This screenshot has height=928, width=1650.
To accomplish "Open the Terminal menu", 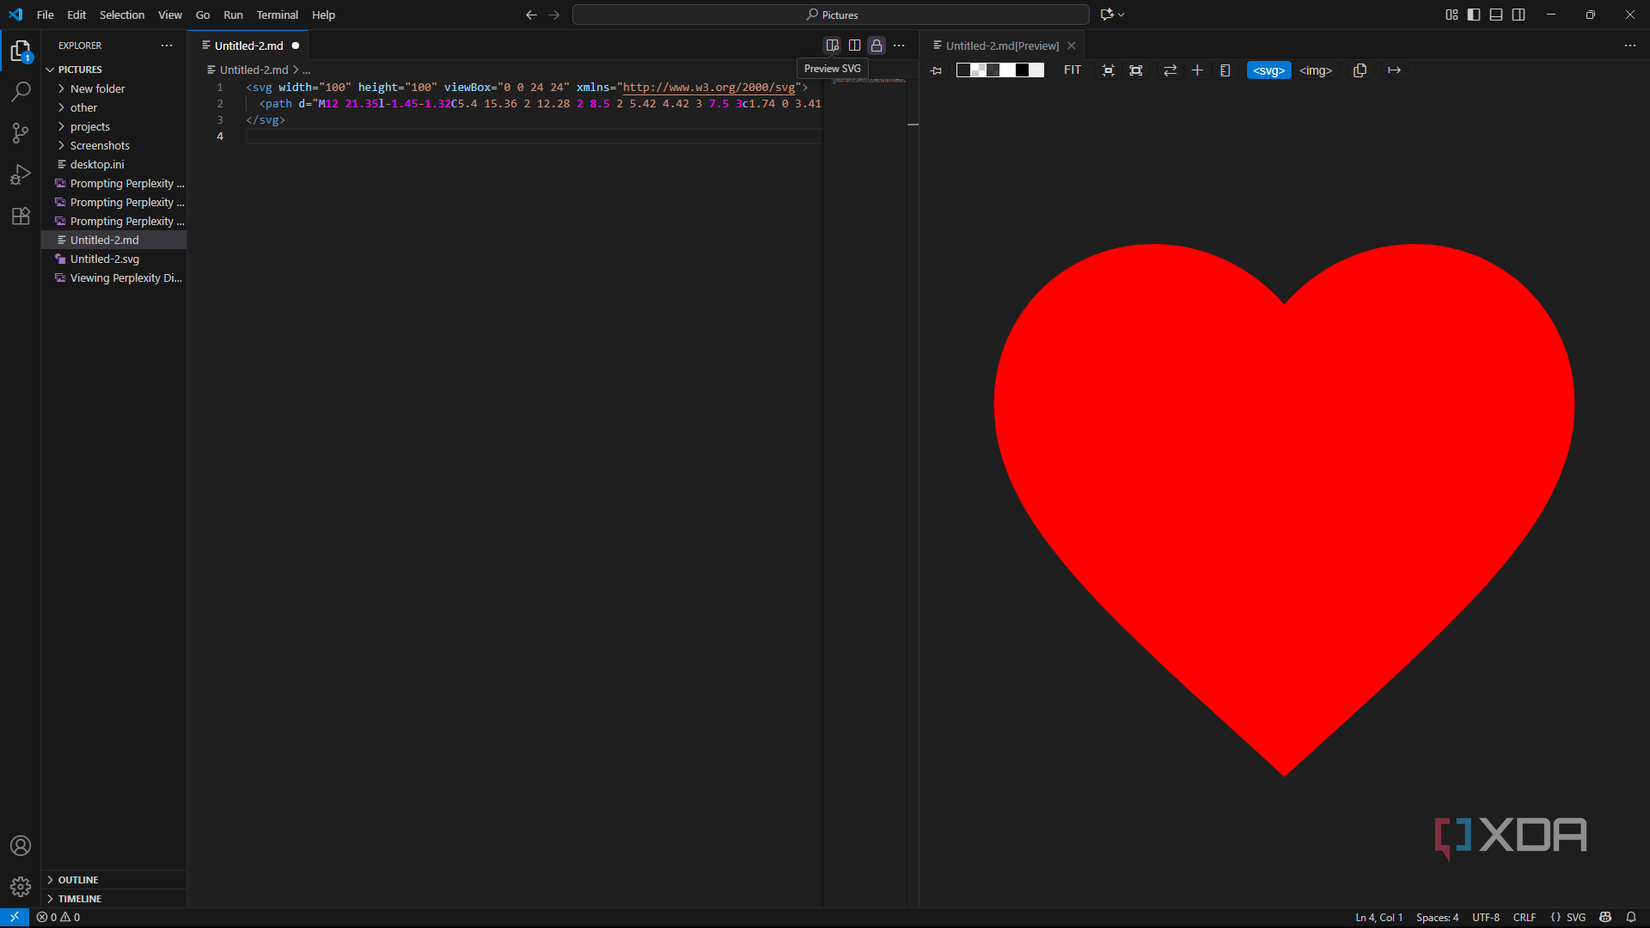I will 277,15.
